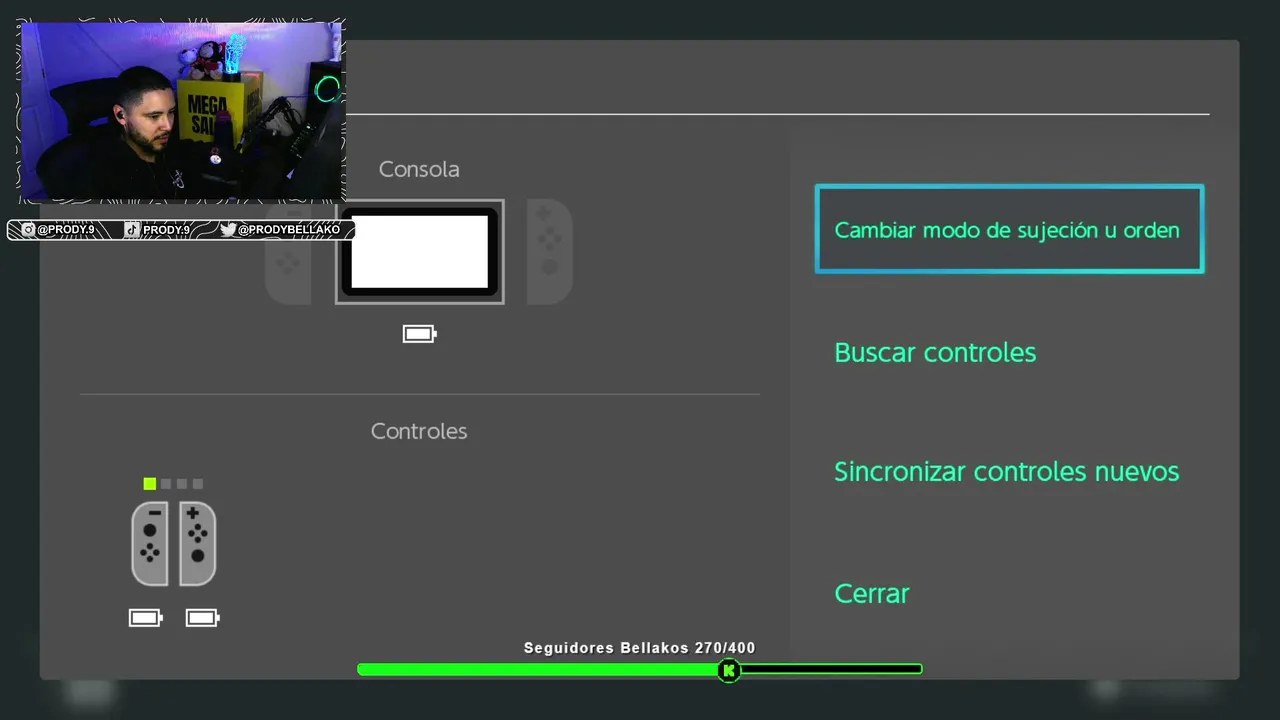Click the TikTok PRODY.9 handle
The image size is (1280, 720).
coord(157,230)
